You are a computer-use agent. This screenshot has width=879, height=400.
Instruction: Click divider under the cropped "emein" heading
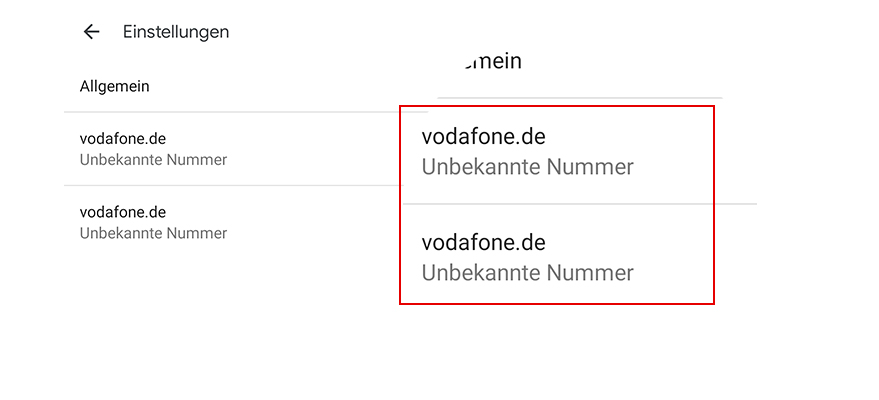(x=580, y=97)
